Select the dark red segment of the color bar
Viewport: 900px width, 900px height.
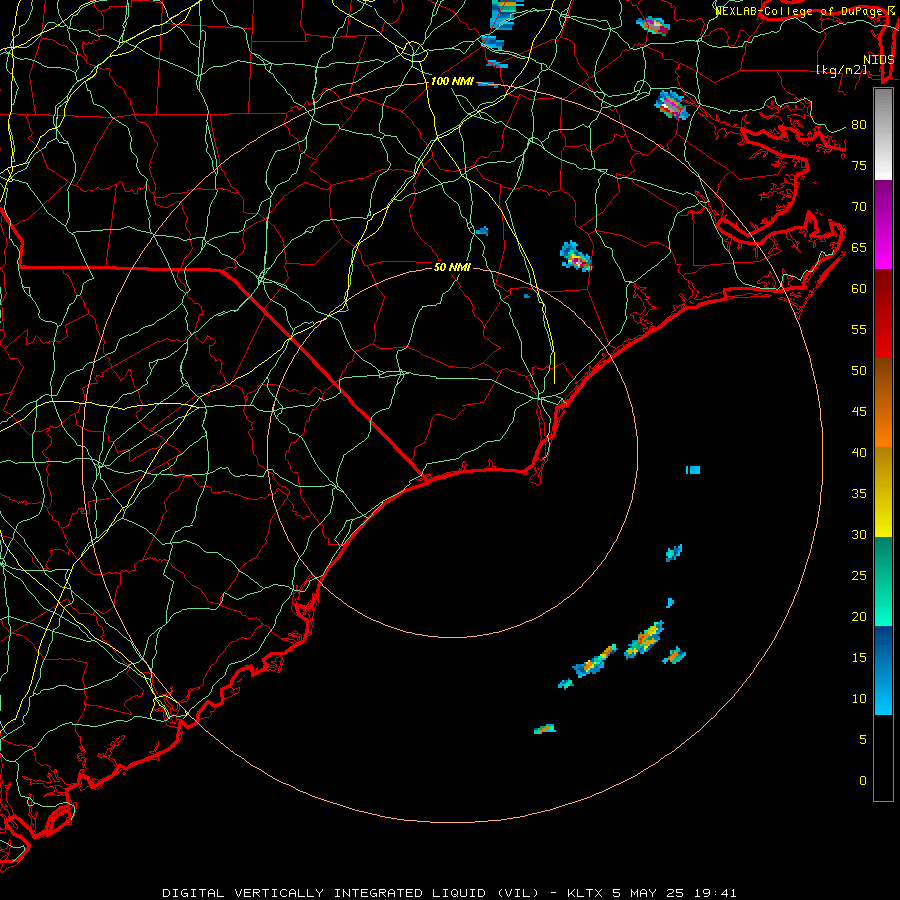[x=883, y=314]
